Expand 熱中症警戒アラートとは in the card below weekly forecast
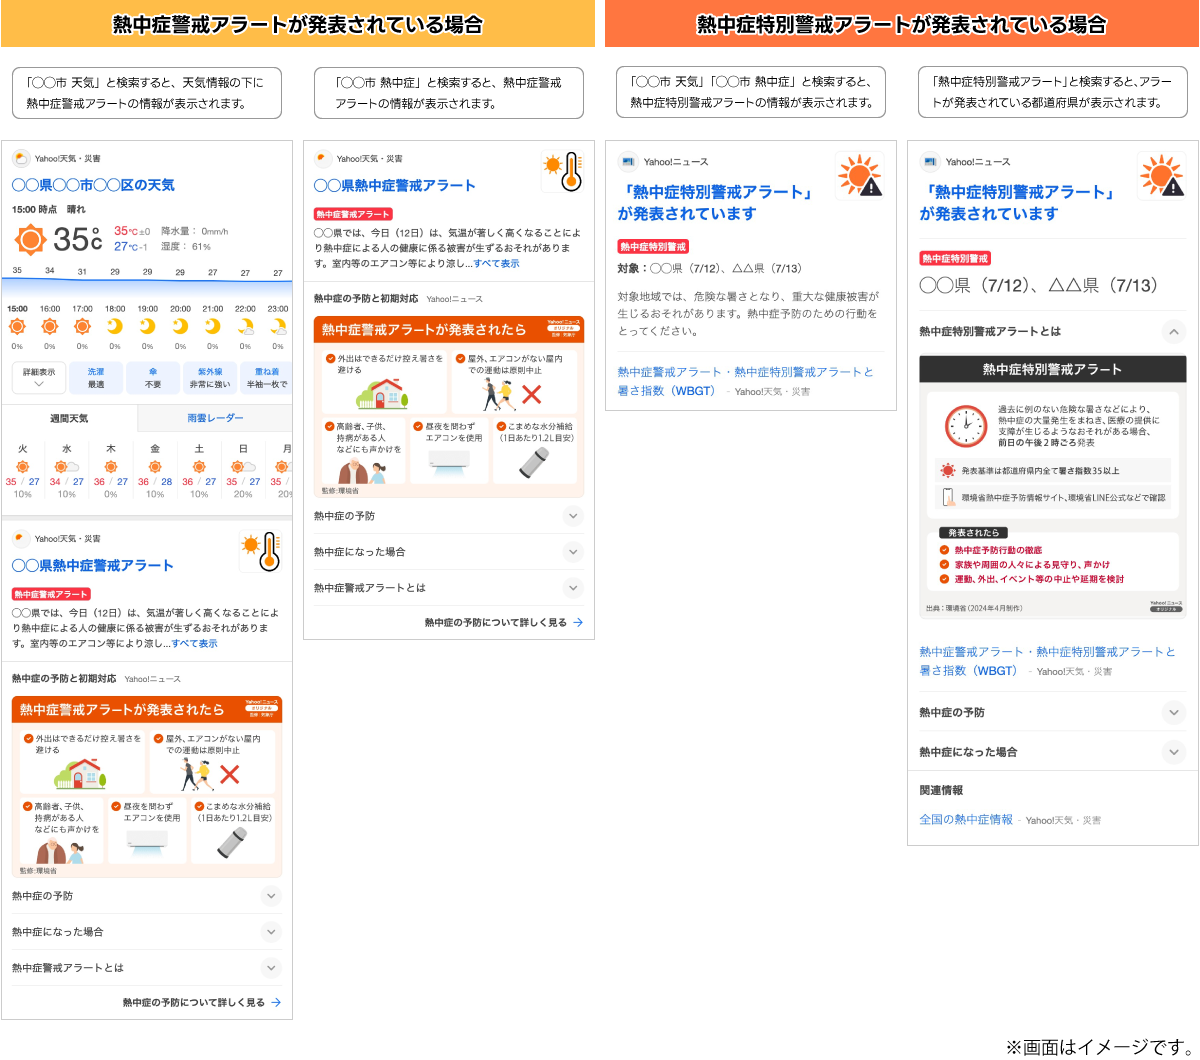Viewport: 1200px width, 1060px height. click(x=147, y=968)
